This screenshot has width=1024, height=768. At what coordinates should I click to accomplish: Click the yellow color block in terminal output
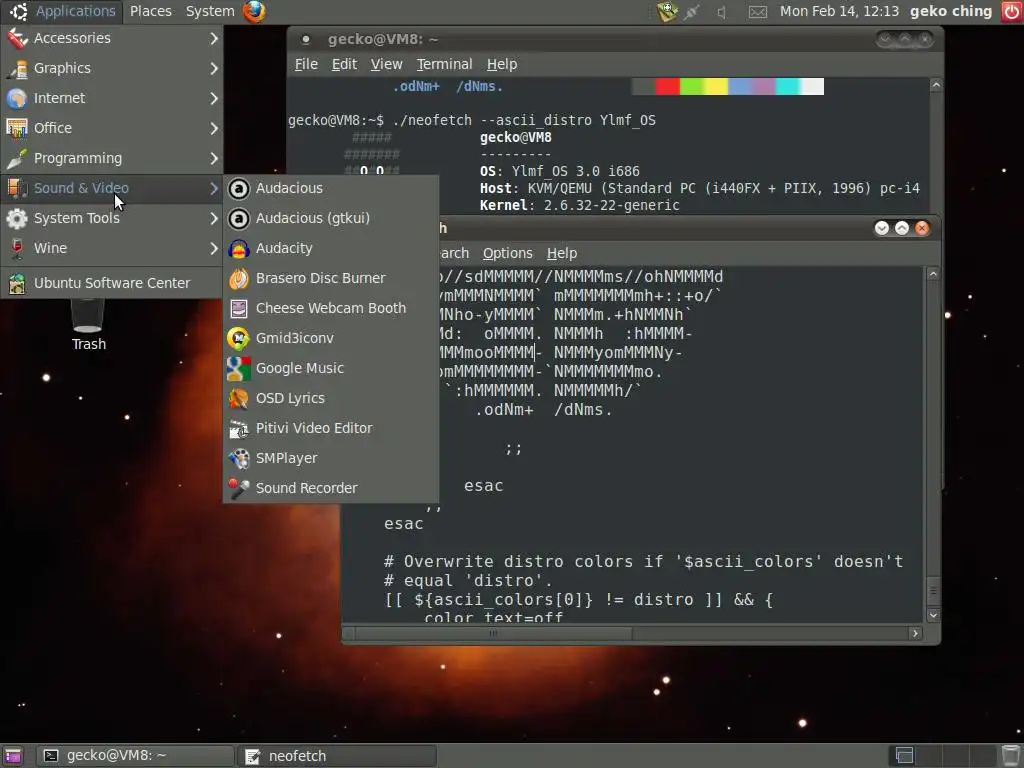point(716,86)
